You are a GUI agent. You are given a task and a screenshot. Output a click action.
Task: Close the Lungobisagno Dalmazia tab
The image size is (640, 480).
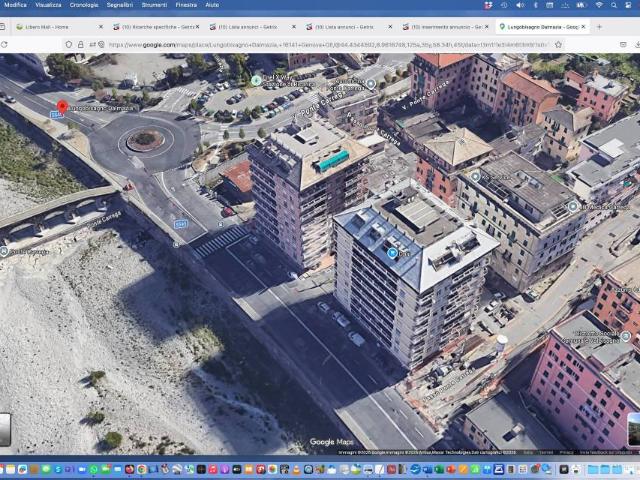(583, 27)
